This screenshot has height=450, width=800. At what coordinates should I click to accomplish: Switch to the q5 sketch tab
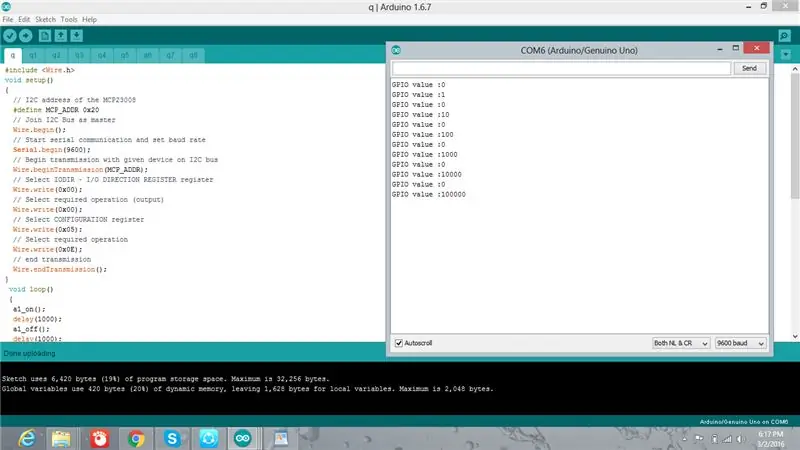125,55
